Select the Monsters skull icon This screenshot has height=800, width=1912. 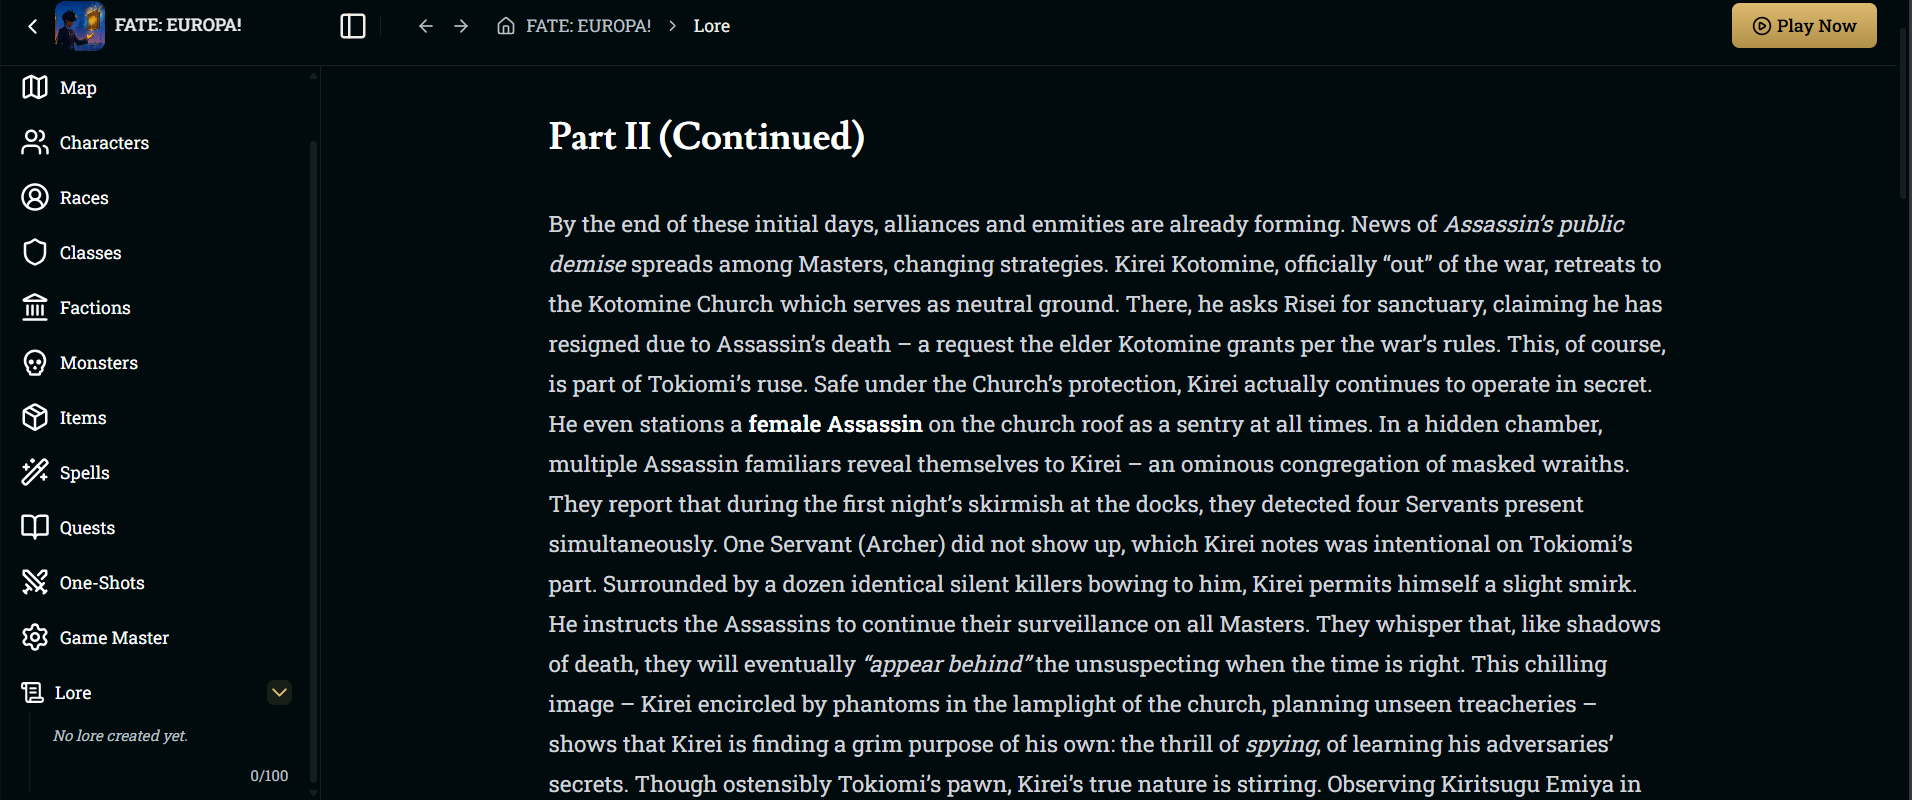35,363
